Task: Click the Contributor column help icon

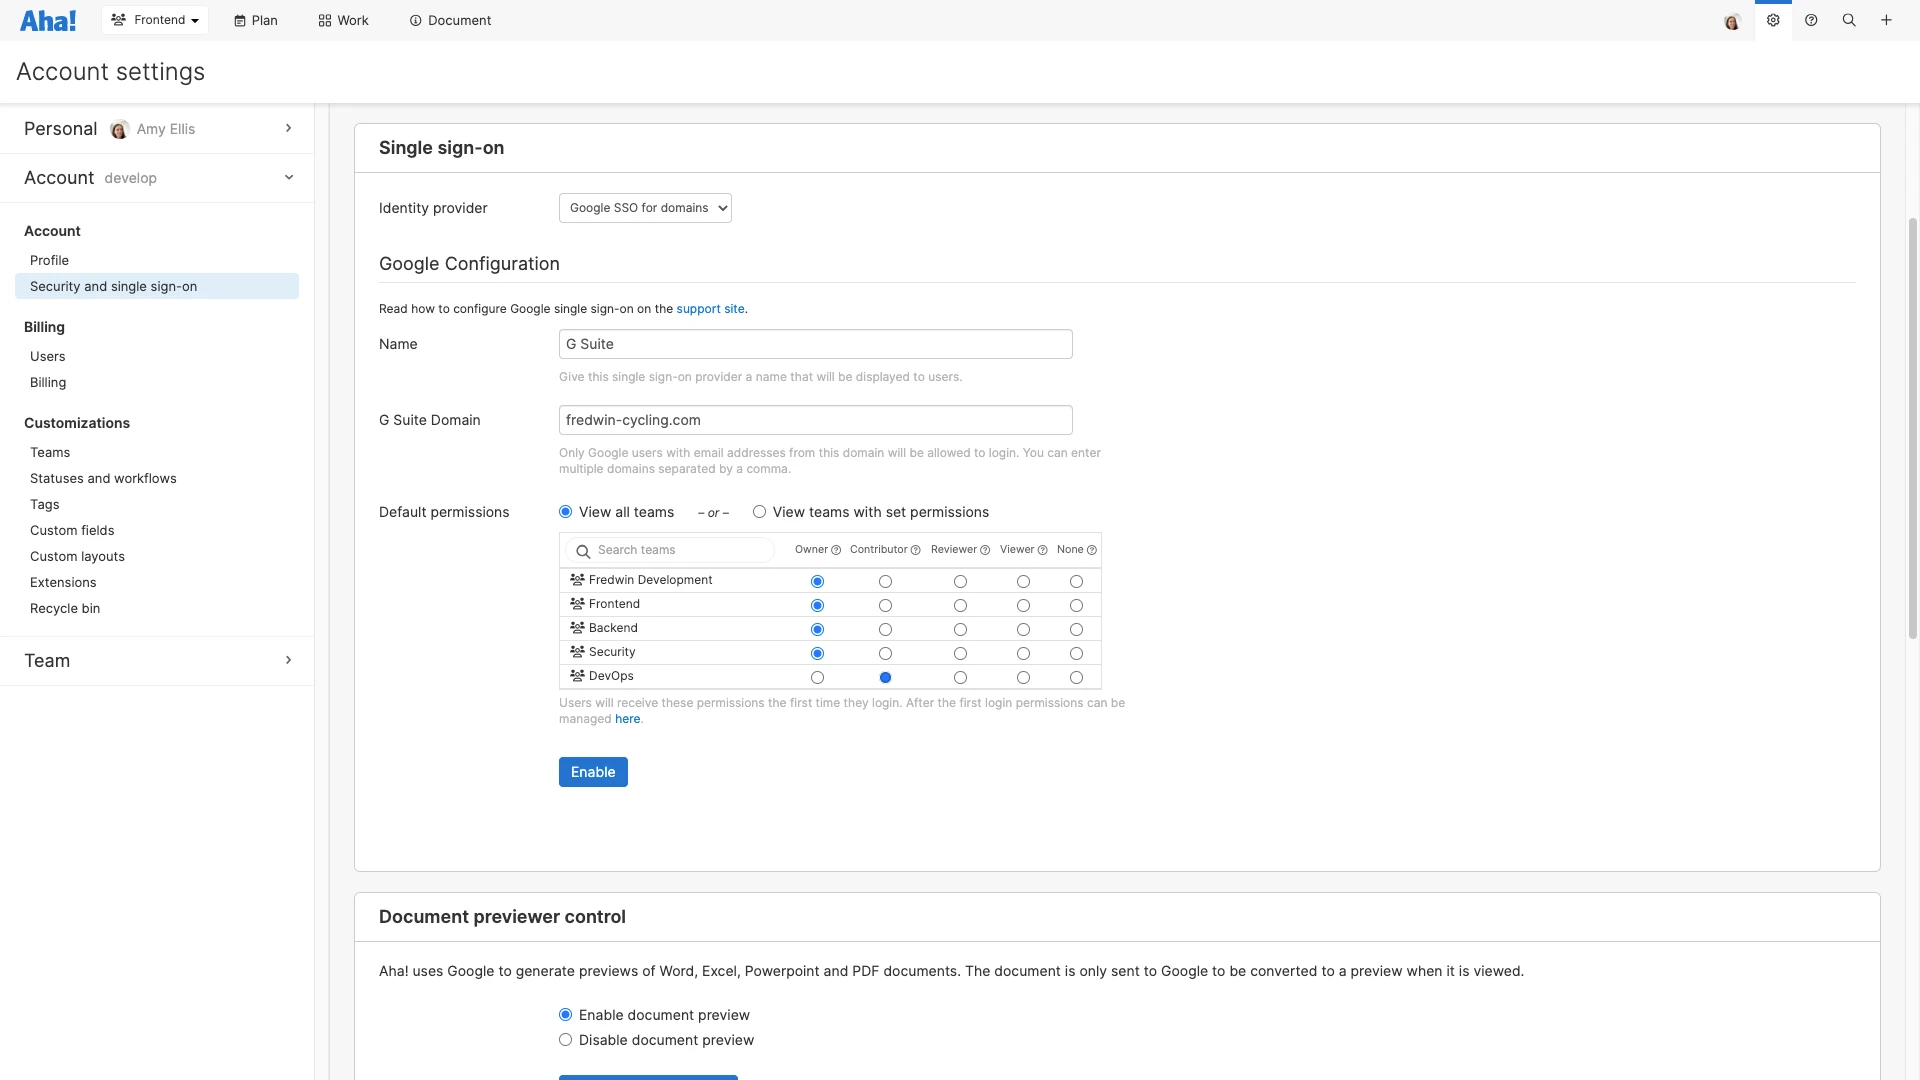Action: 915,550
